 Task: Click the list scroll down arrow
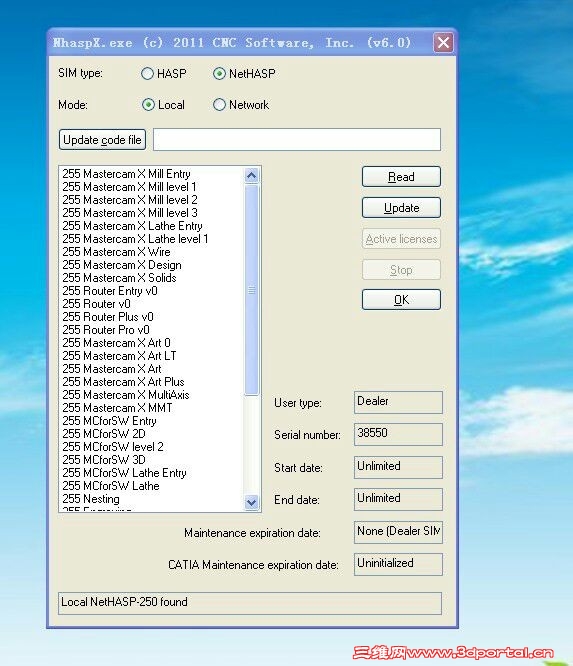(252, 503)
